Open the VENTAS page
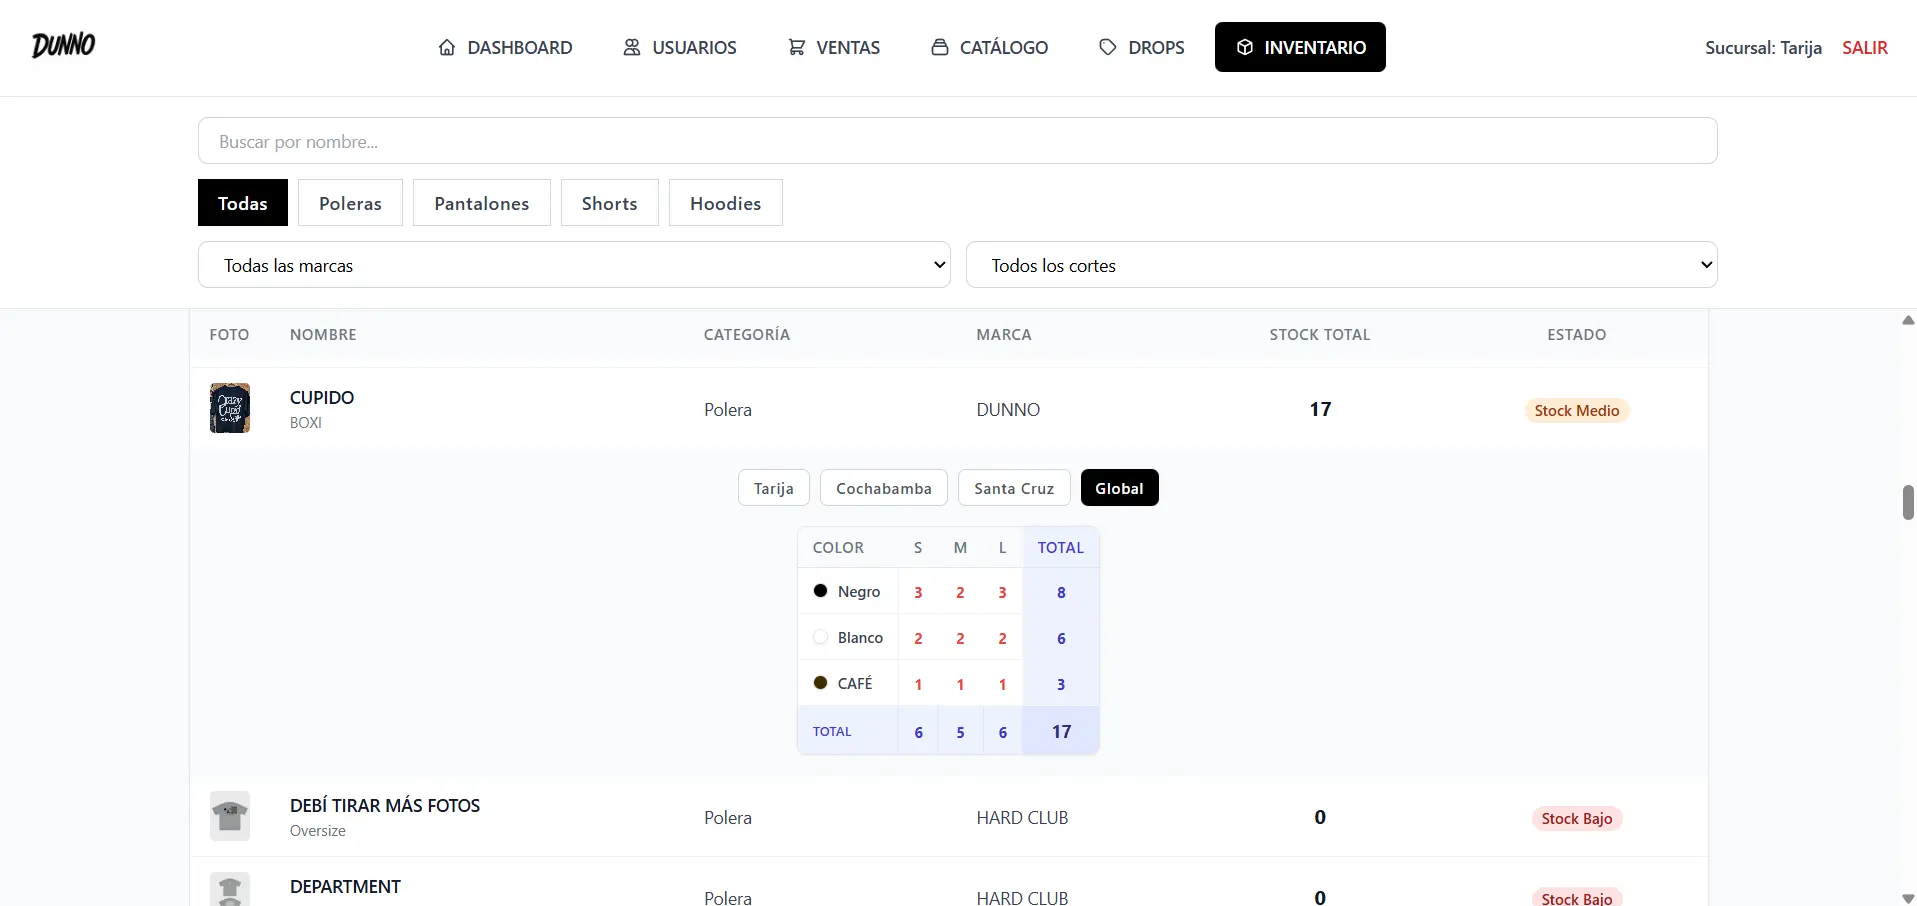Viewport: 1917px width, 906px height. [x=834, y=47]
